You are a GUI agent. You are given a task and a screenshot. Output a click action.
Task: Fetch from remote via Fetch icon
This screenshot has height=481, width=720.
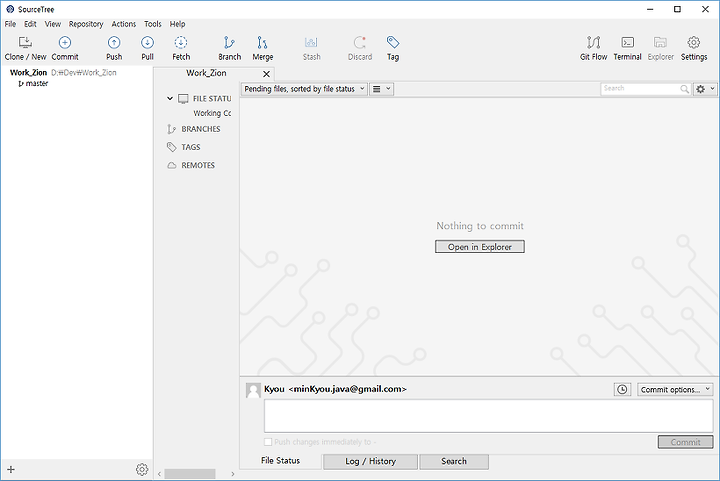coord(181,48)
